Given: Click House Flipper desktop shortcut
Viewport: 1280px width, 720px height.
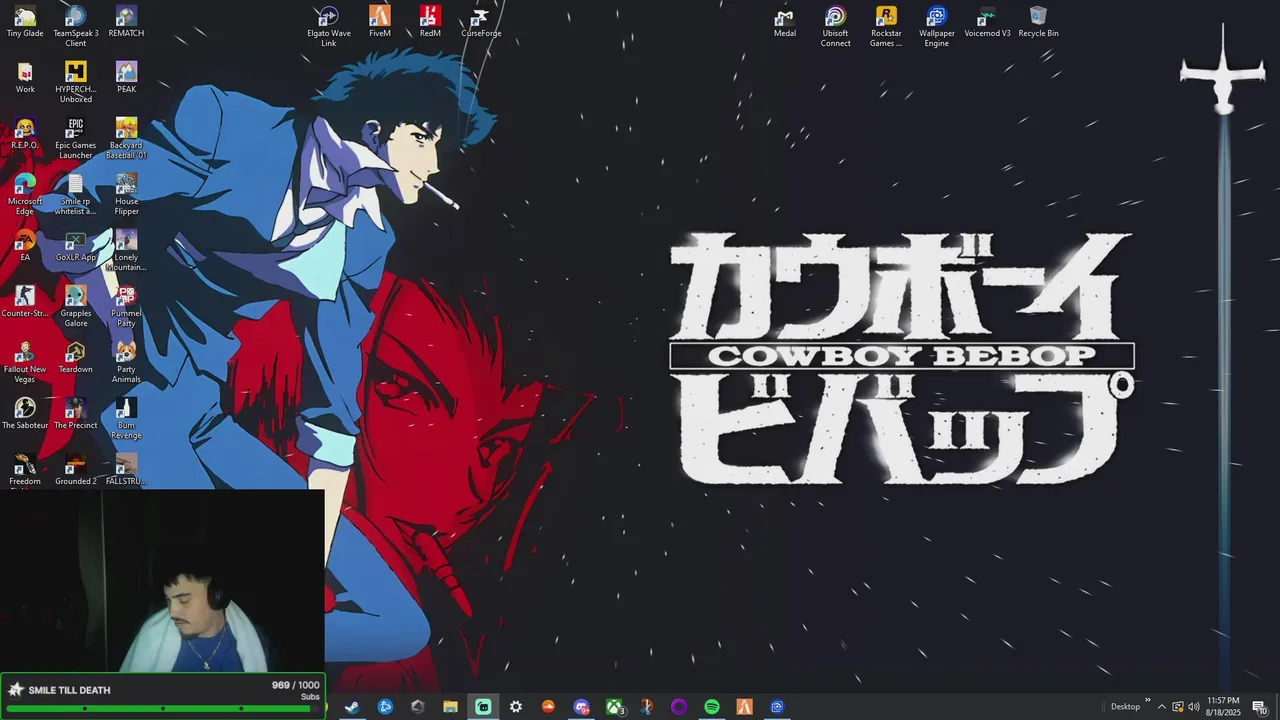Looking at the screenshot, I should pos(126,194).
